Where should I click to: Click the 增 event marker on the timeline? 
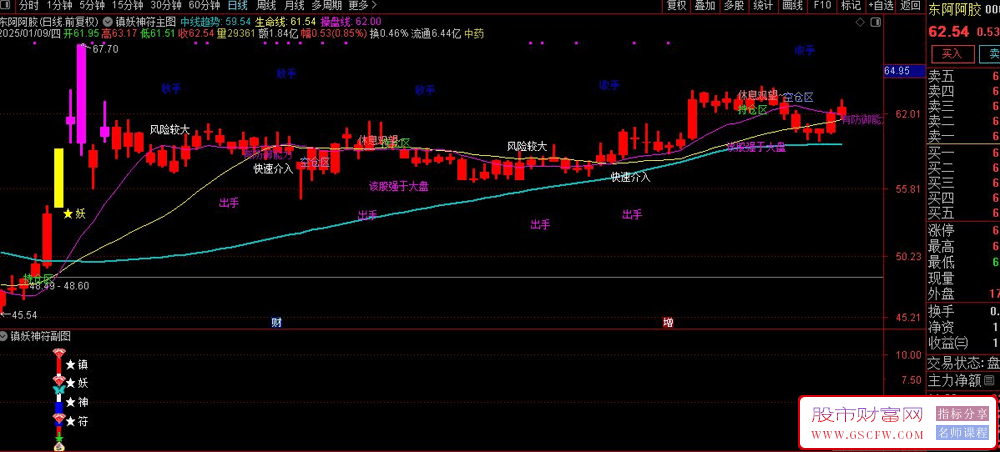pyautogui.click(x=668, y=323)
